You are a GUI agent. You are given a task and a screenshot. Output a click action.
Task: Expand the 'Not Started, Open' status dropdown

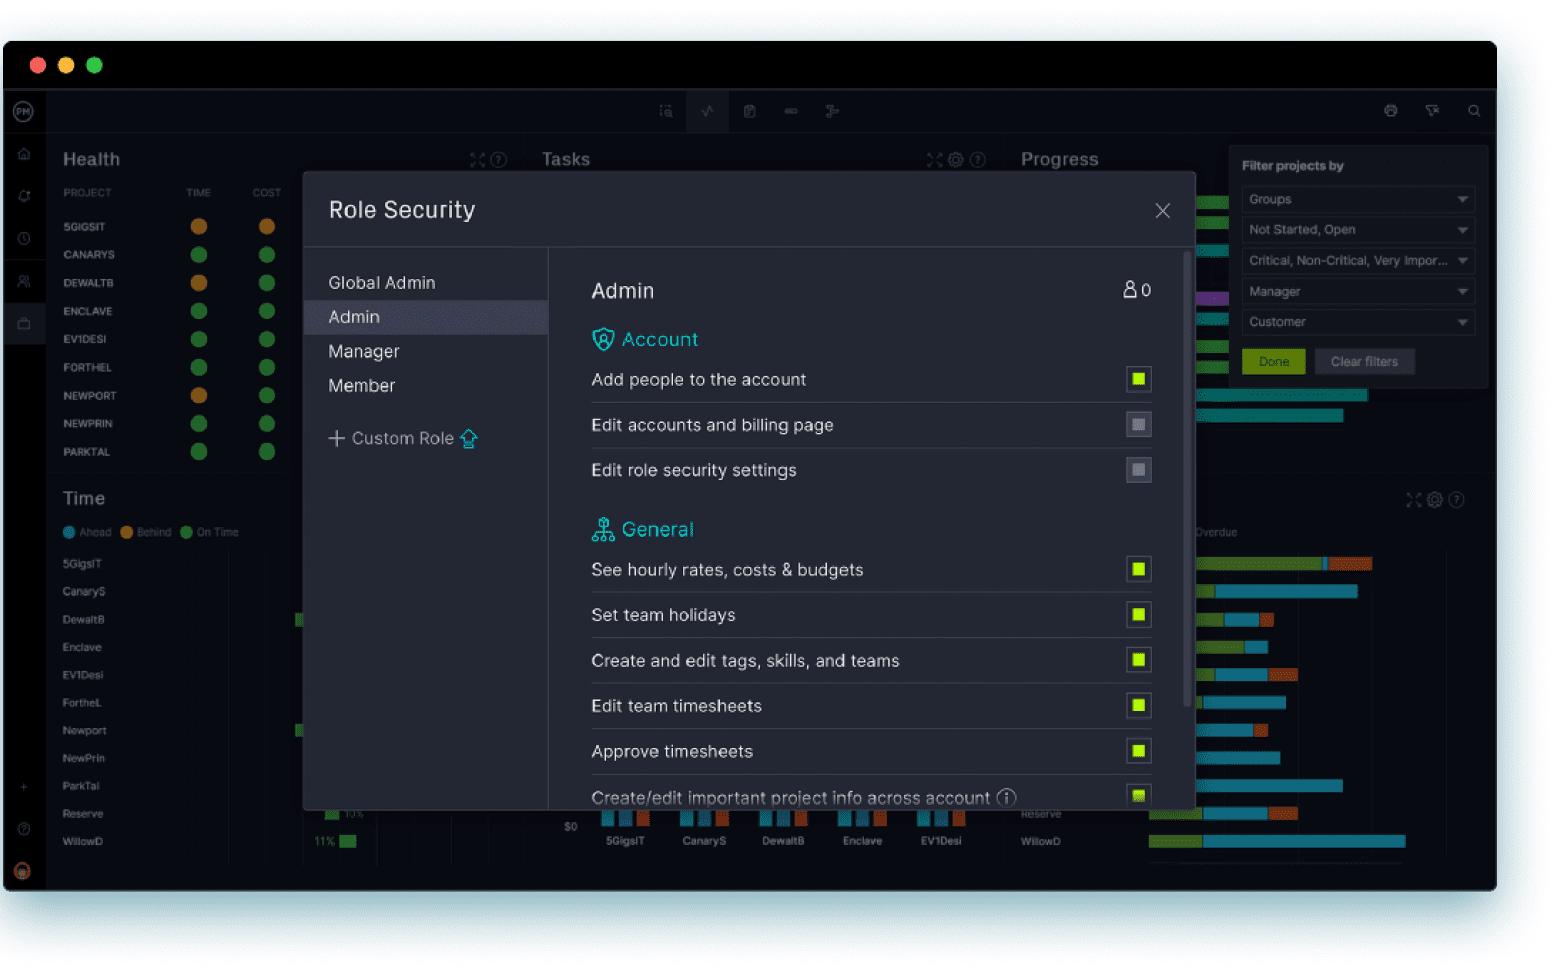(1357, 229)
